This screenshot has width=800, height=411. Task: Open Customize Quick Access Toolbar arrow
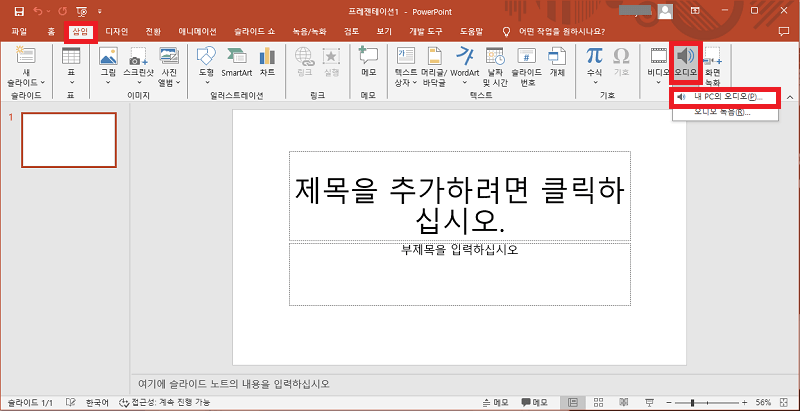[x=99, y=11]
